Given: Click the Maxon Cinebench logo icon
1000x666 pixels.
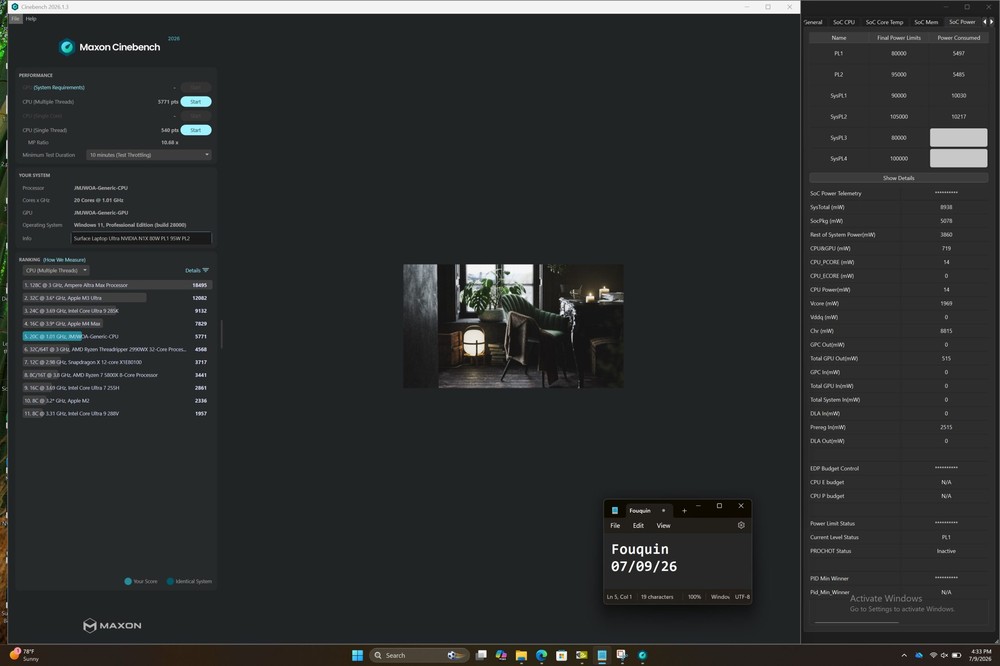Looking at the screenshot, I should (66, 47).
